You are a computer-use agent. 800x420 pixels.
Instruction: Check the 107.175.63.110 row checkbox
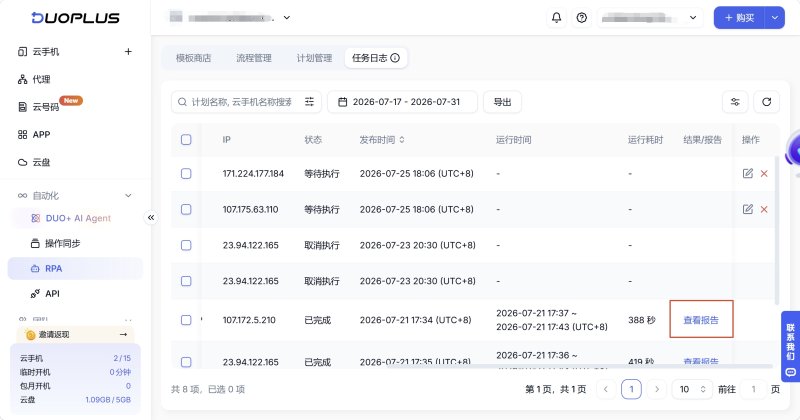[x=186, y=209]
